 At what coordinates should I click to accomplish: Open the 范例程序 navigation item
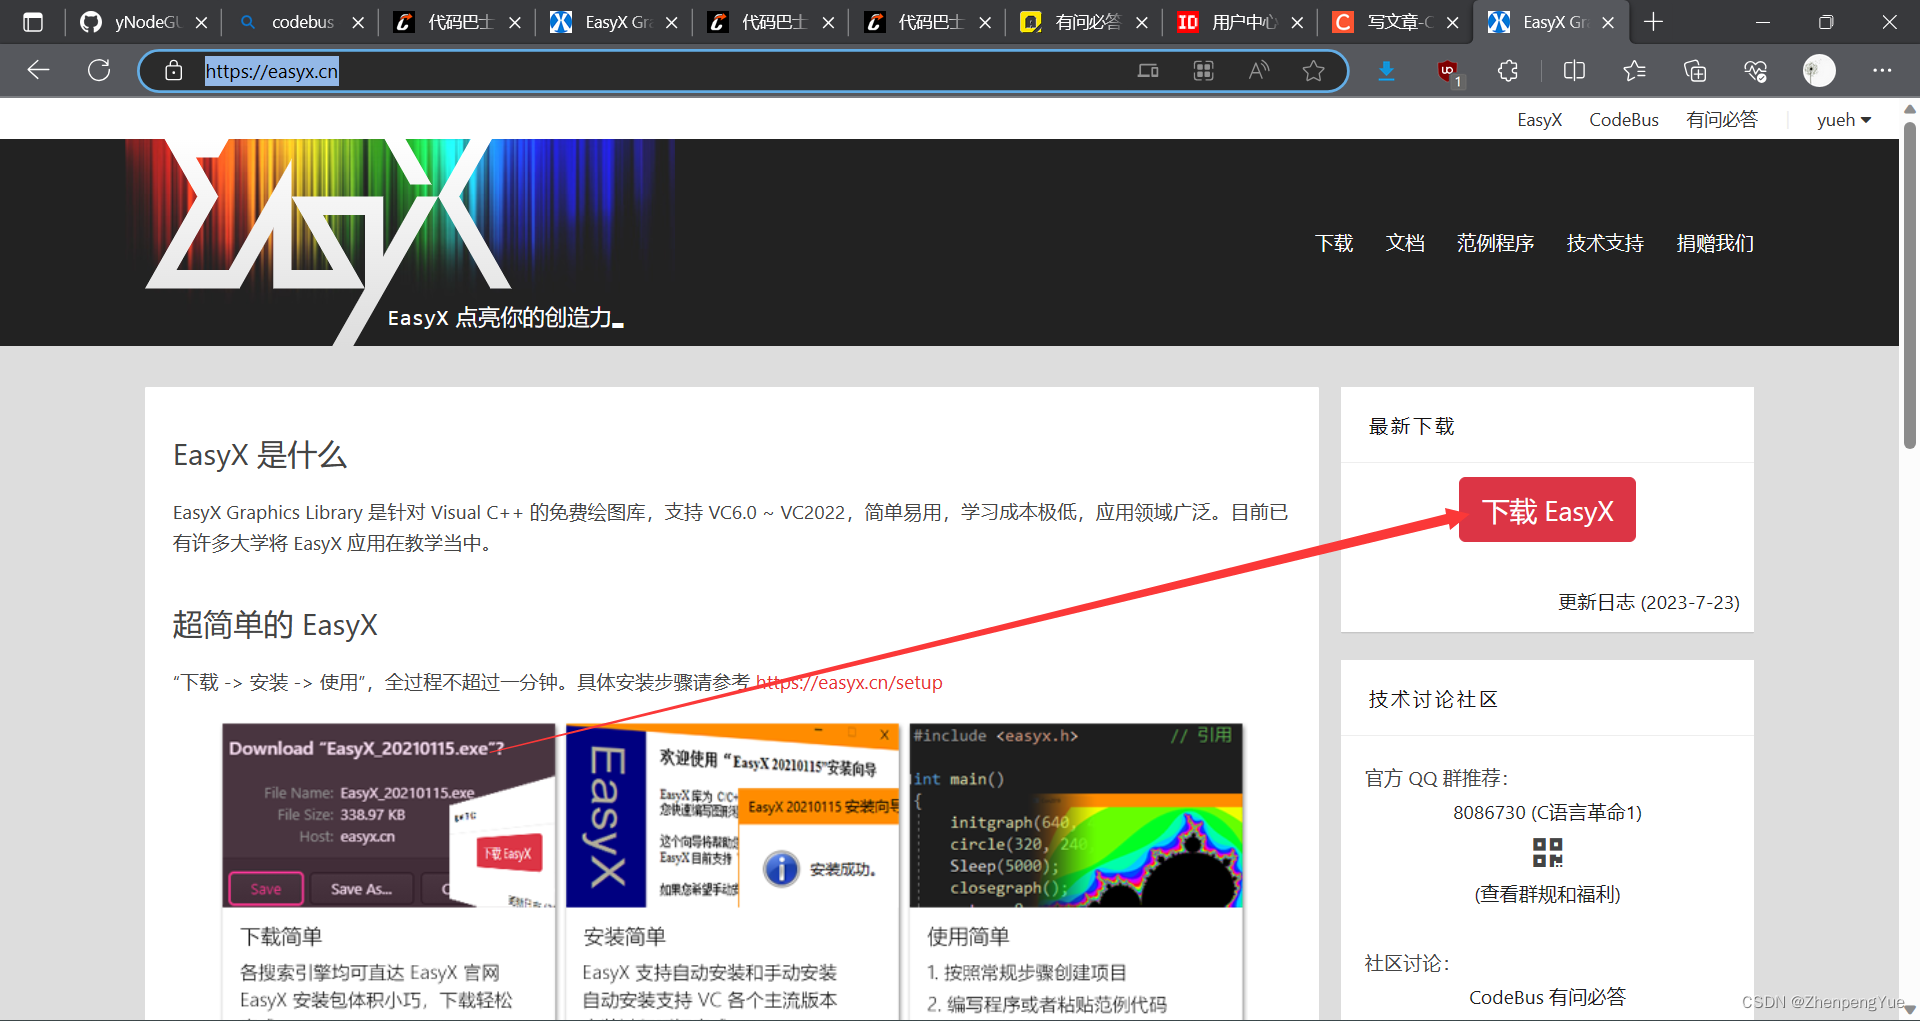1495,243
